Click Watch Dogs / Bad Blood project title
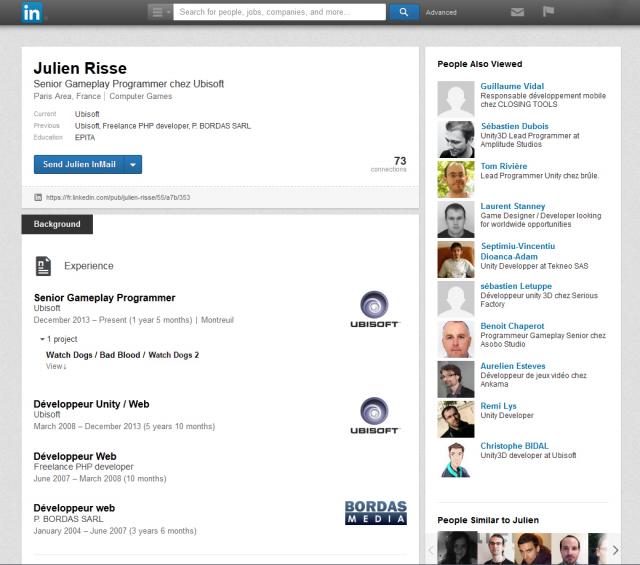This screenshot has height=565, width=640. click(122, 355)
